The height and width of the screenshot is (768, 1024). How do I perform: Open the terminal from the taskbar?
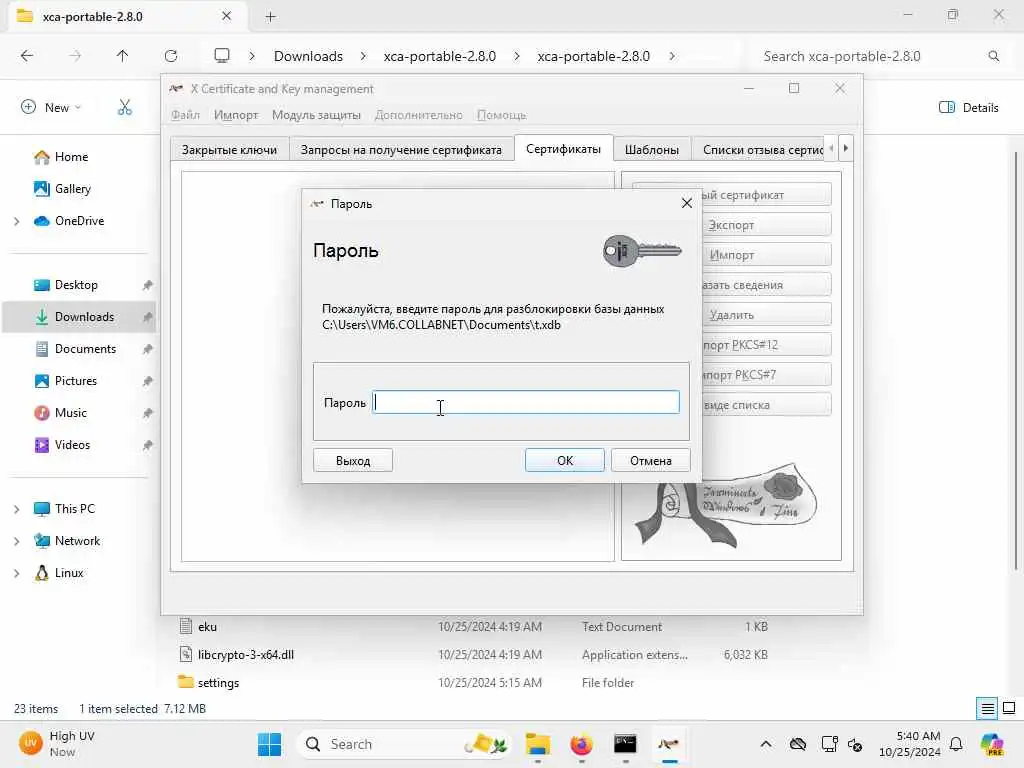pos(625,744)
